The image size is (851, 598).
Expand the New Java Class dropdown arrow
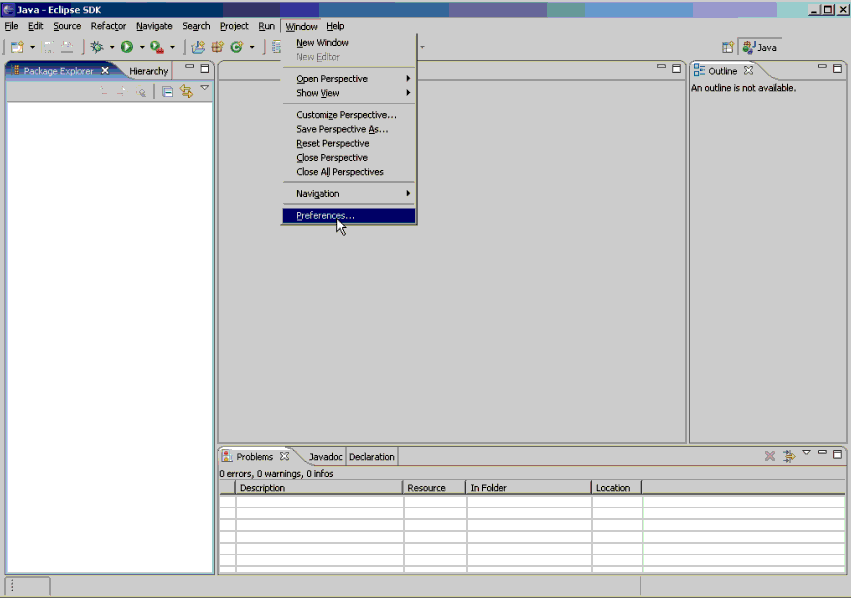[252, 48]
